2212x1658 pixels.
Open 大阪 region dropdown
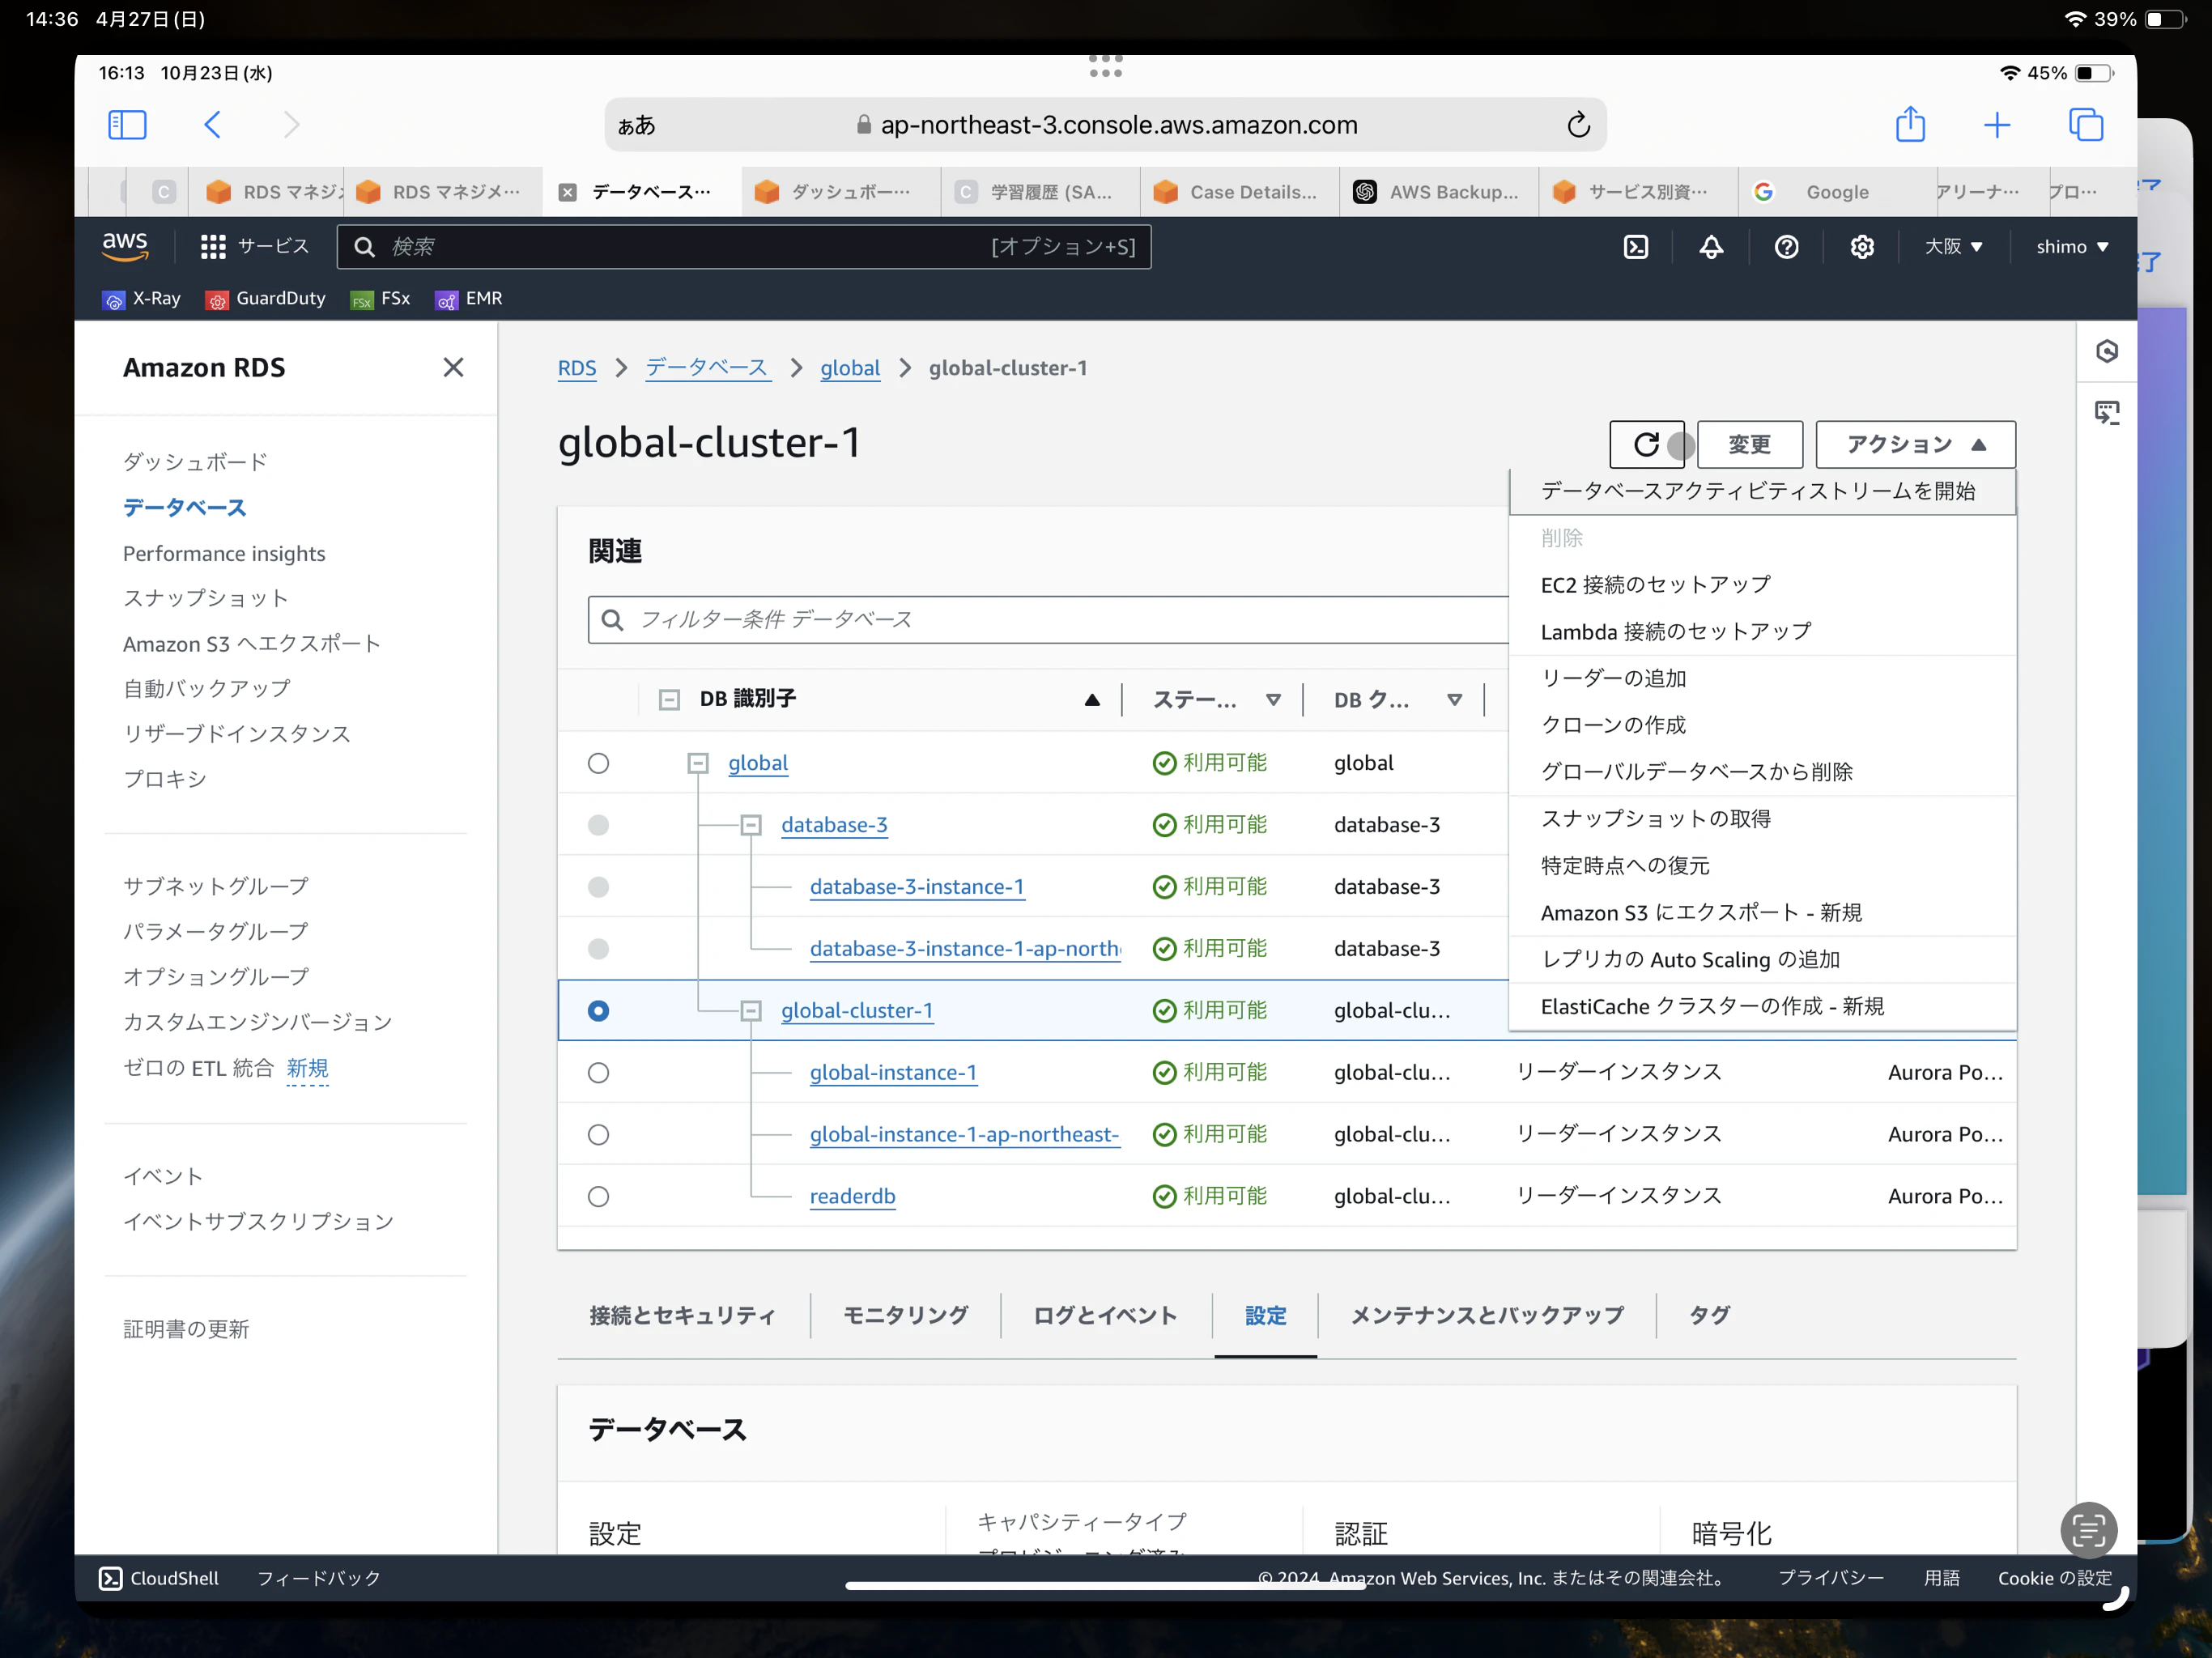(1953, 247)
